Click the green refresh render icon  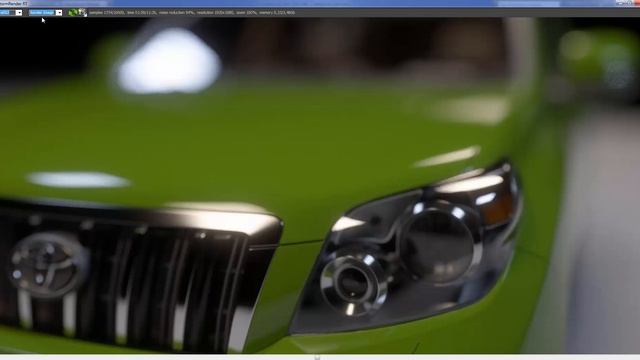point(72,13)
